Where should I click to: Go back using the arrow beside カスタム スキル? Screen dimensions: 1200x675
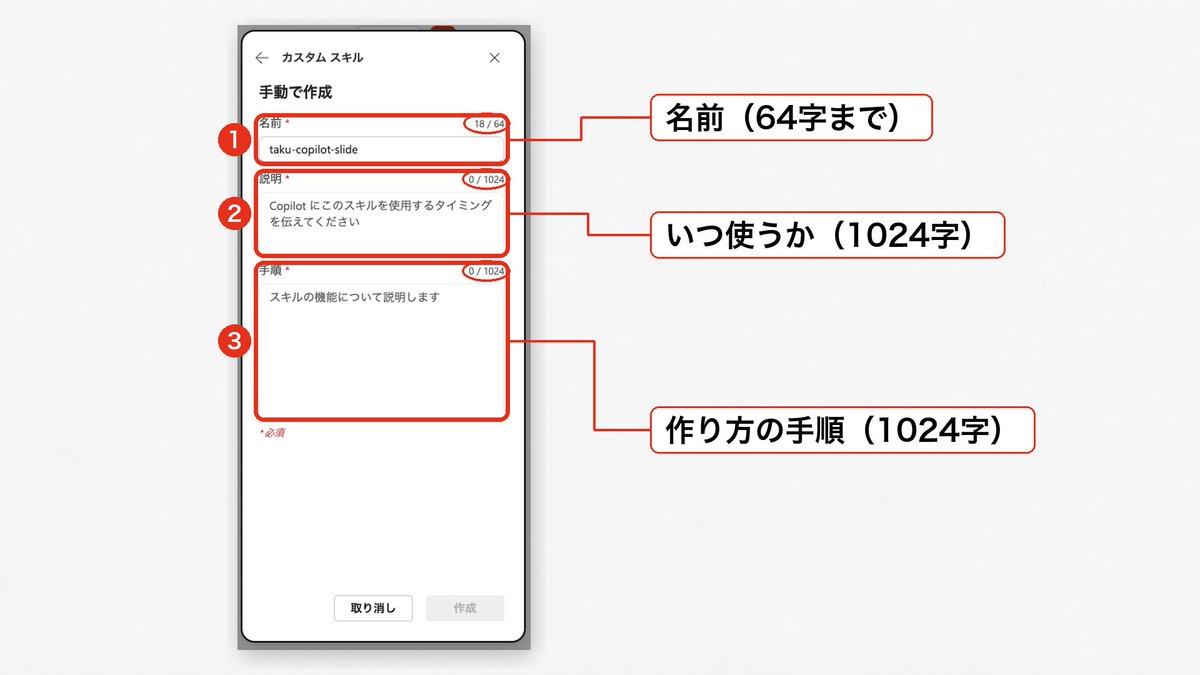point(262,58)
